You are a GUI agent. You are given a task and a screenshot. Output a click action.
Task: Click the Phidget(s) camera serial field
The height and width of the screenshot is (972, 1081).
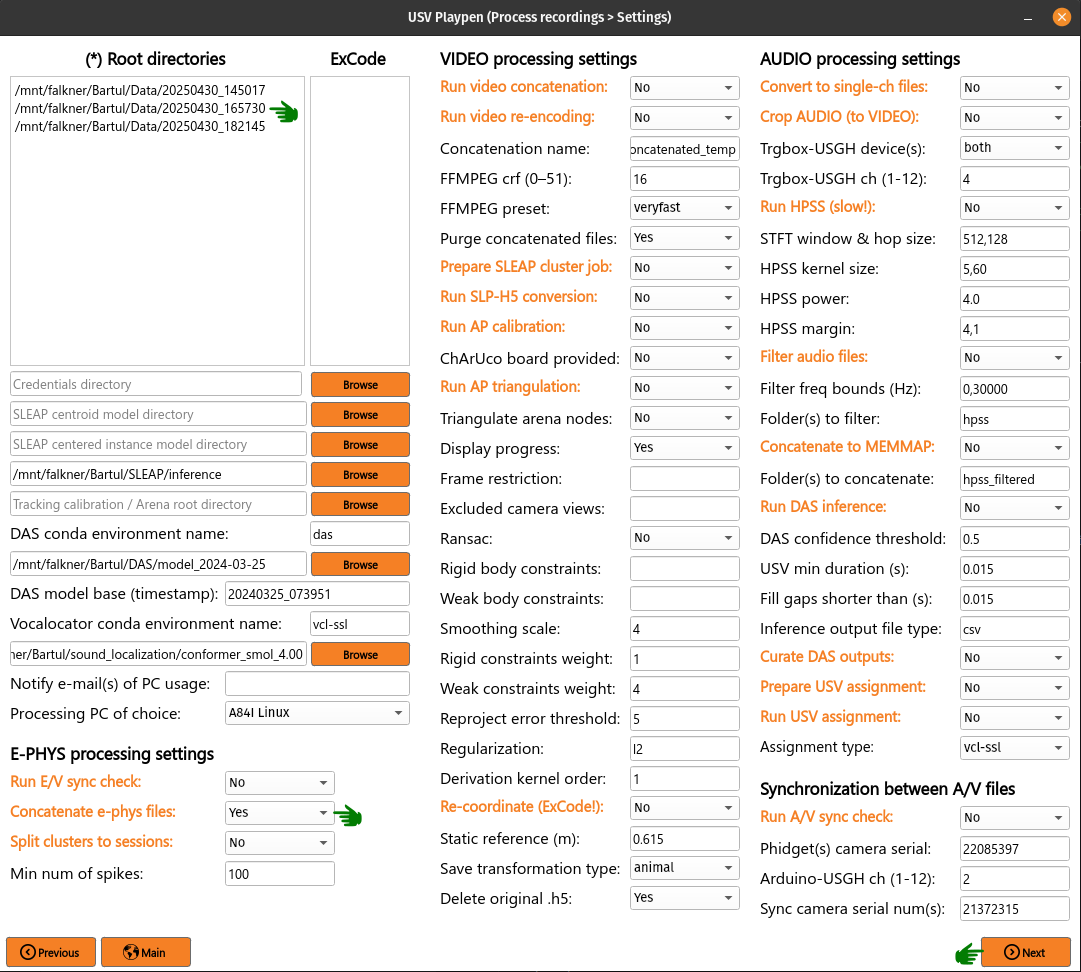[1014, 849]
